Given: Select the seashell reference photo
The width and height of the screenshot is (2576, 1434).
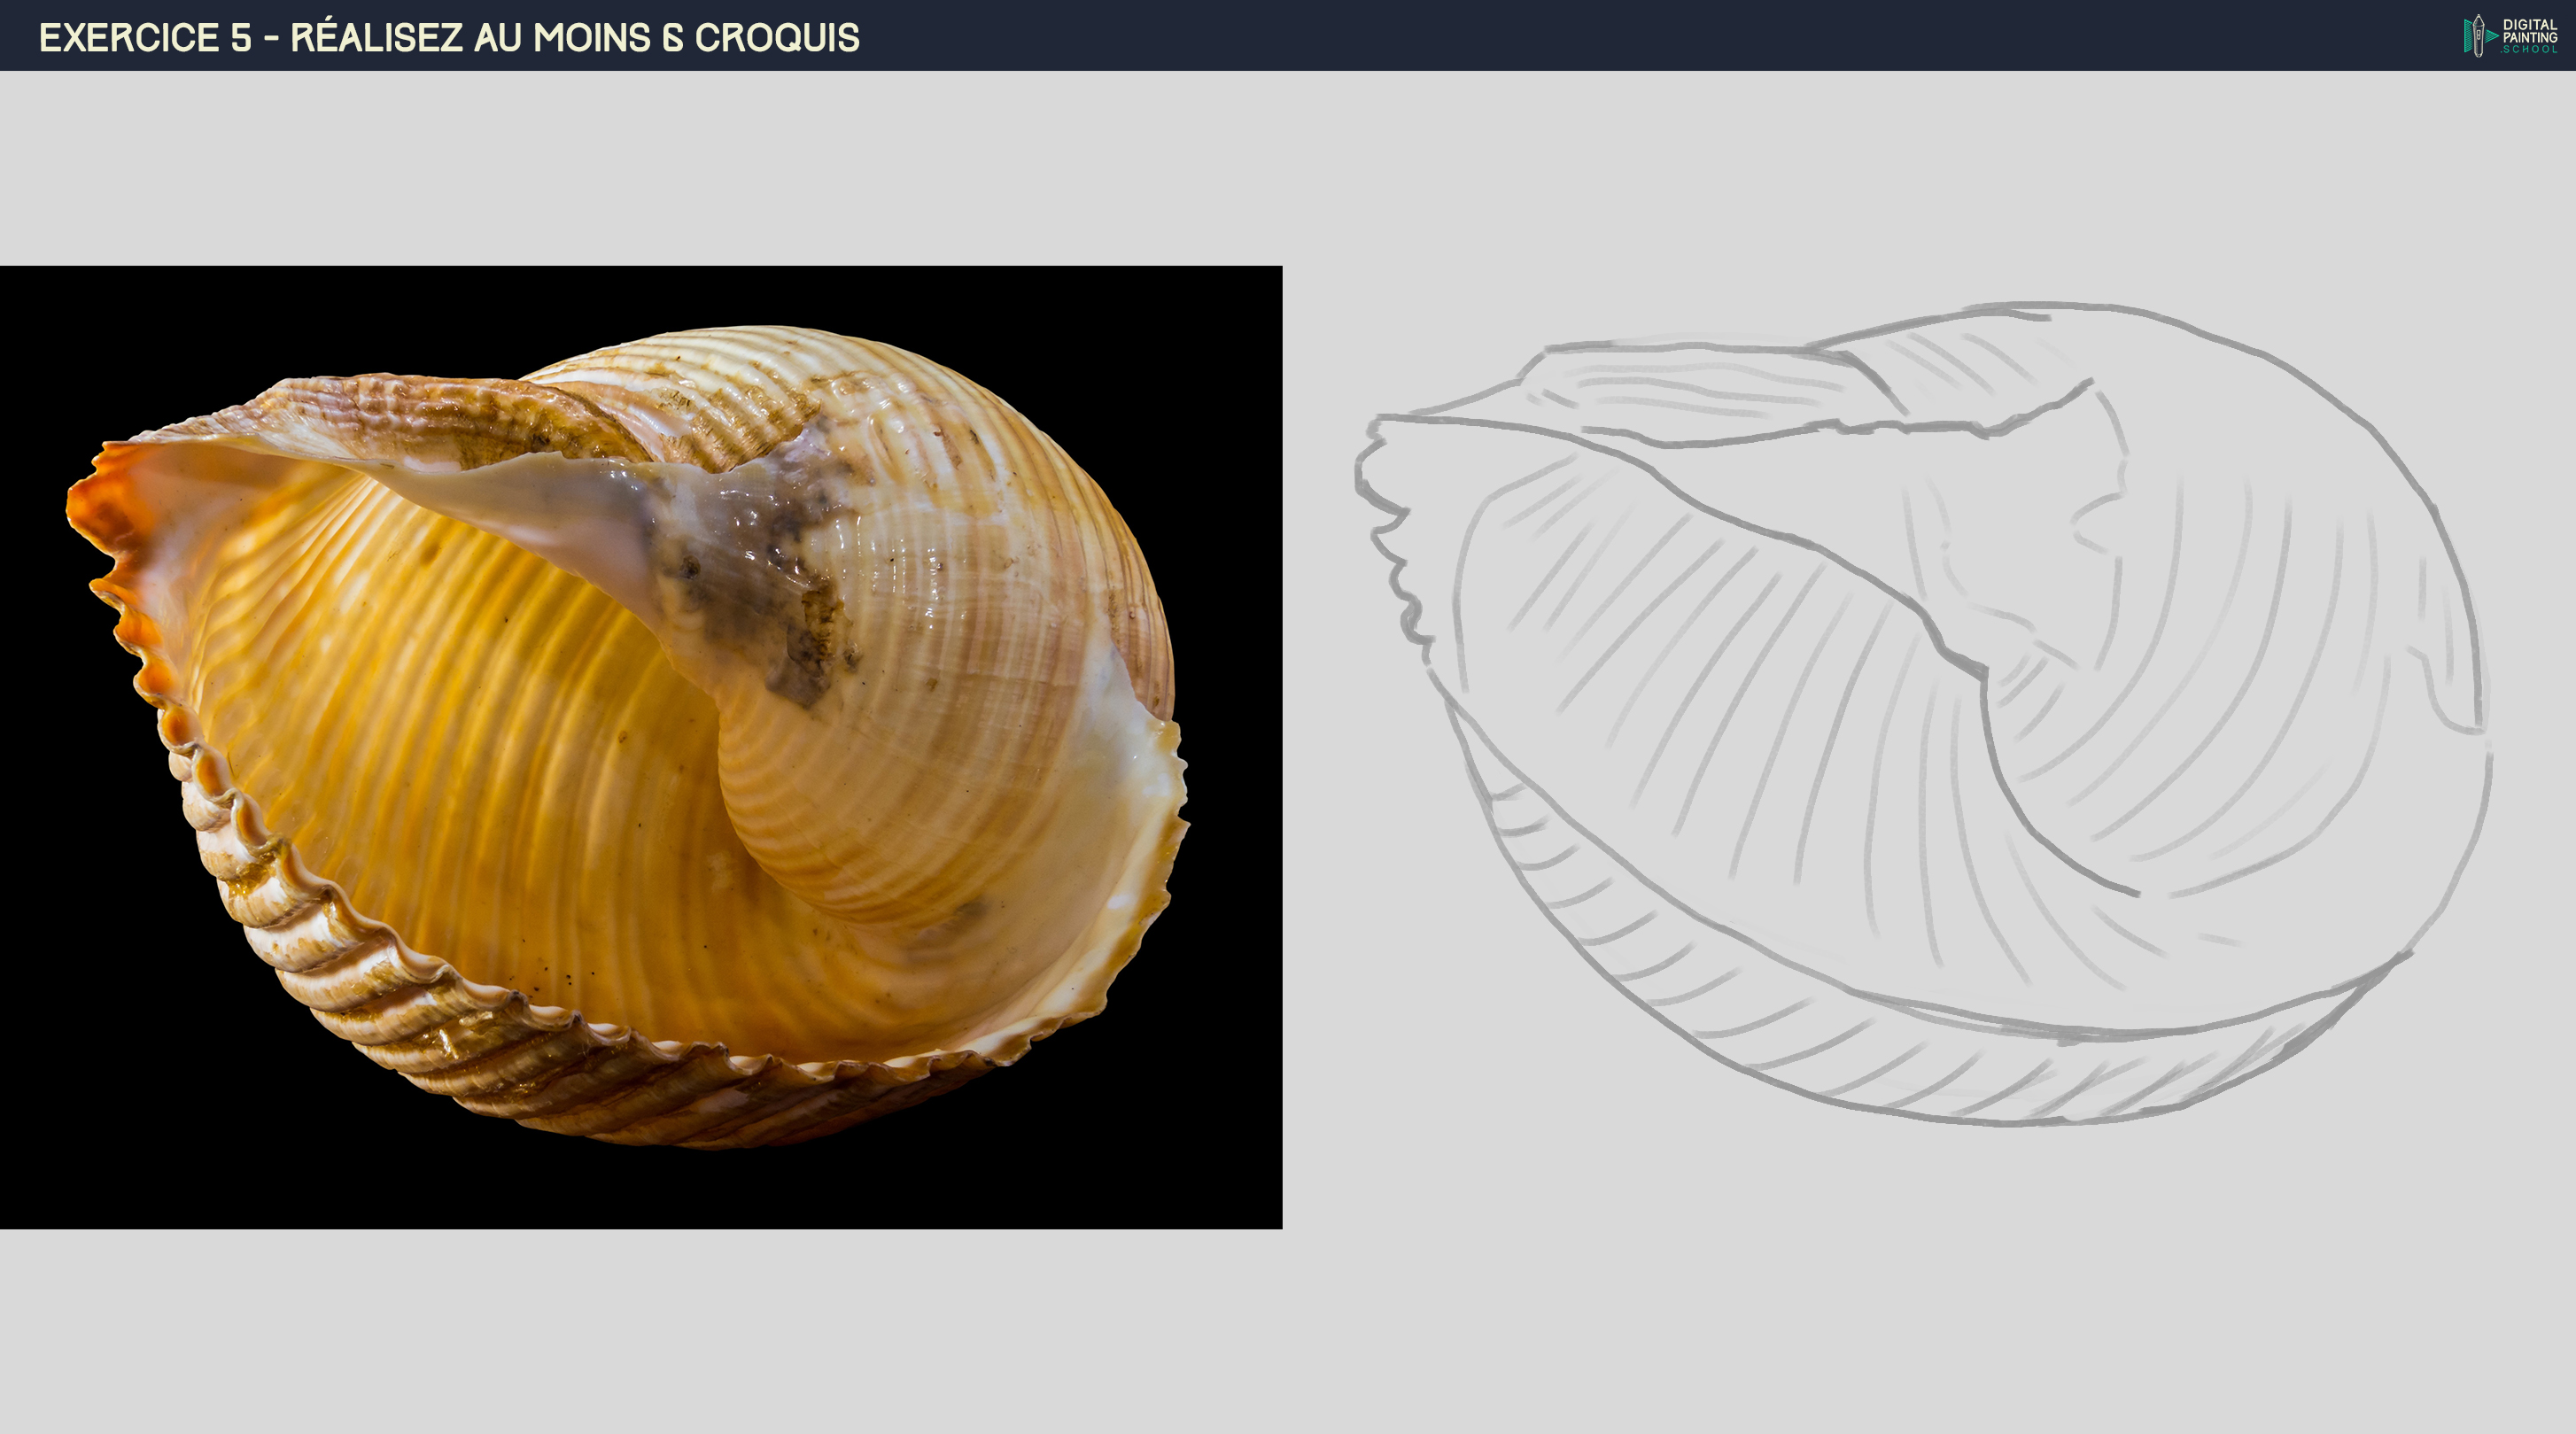Looking at the screenshot, I should click(640, 746).
